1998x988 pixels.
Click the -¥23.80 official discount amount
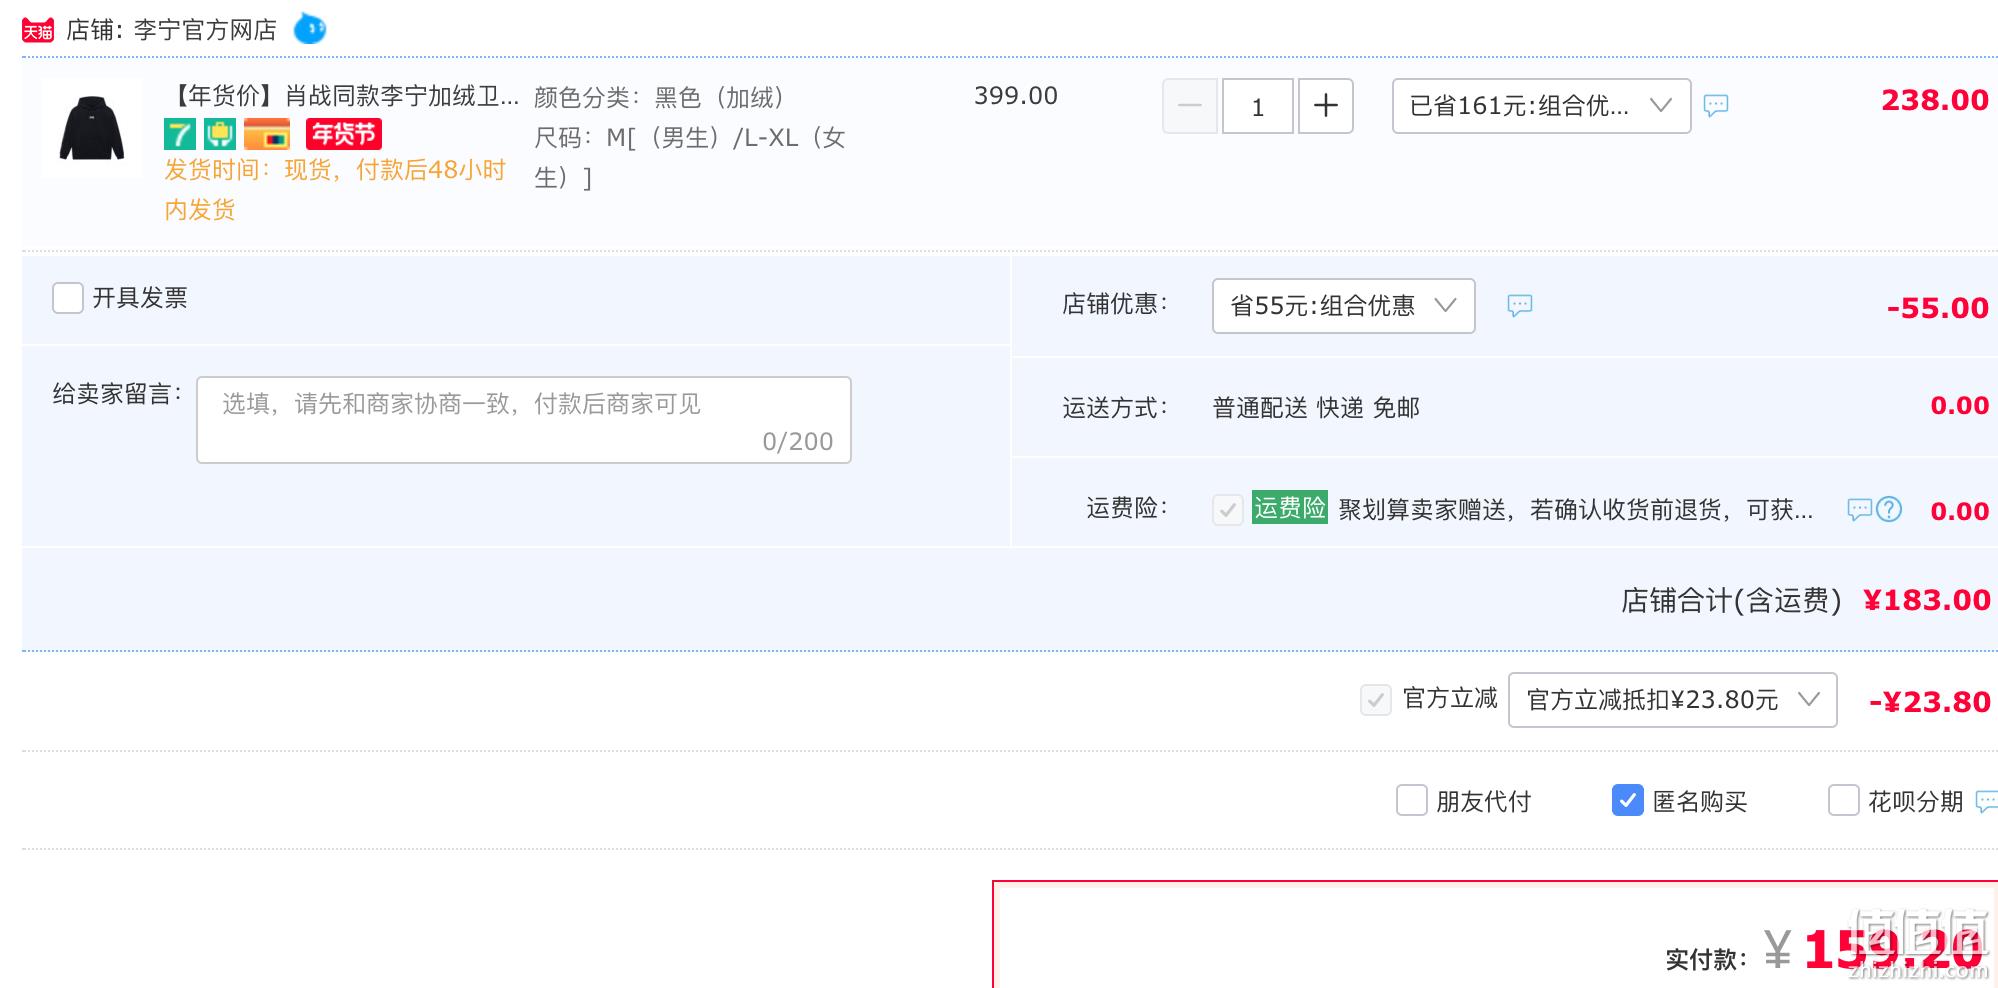coord(1930,702)
